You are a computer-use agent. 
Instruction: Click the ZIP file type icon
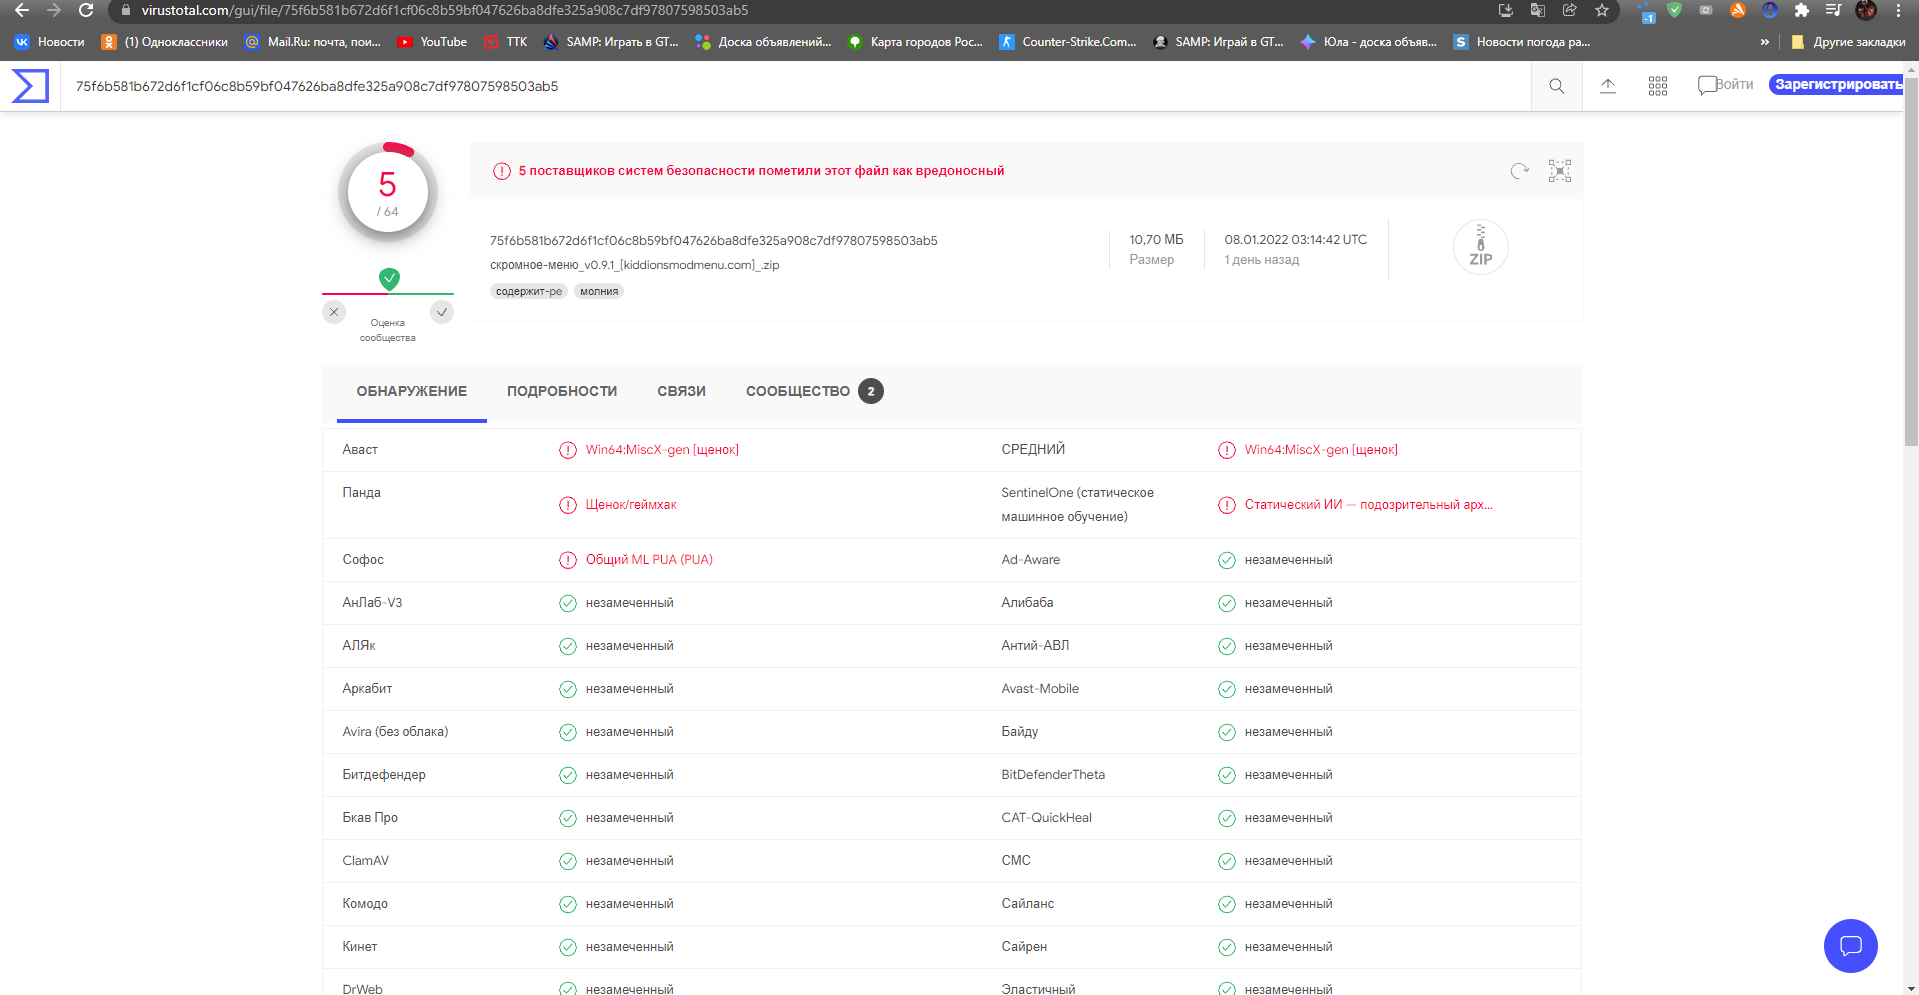coord(1481,247)
